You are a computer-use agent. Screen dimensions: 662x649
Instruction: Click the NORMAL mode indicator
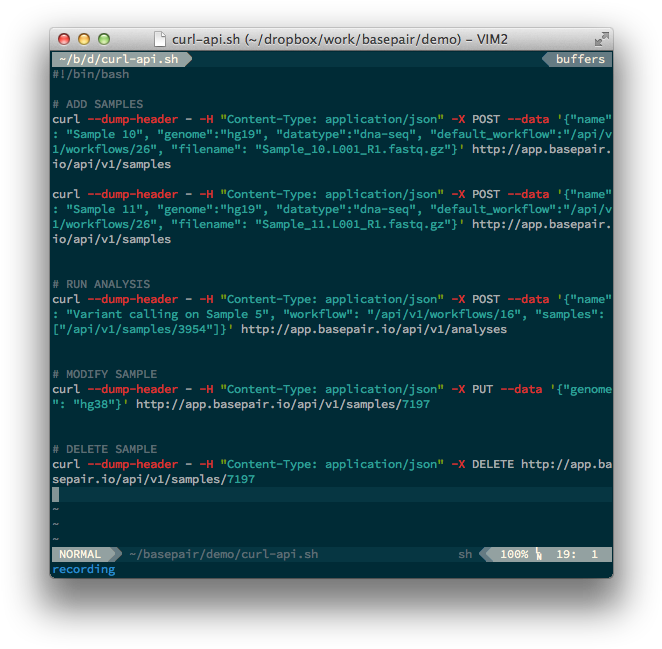point(80,554)
